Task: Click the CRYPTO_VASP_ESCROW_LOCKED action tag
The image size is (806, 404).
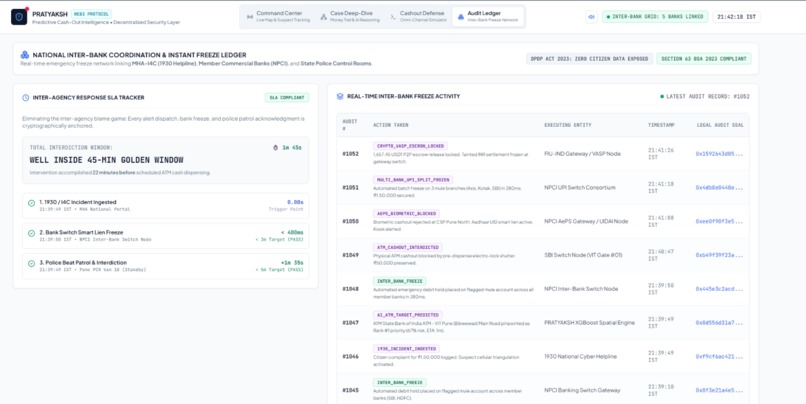Action: pyautogui.click(x=410, y=146)
